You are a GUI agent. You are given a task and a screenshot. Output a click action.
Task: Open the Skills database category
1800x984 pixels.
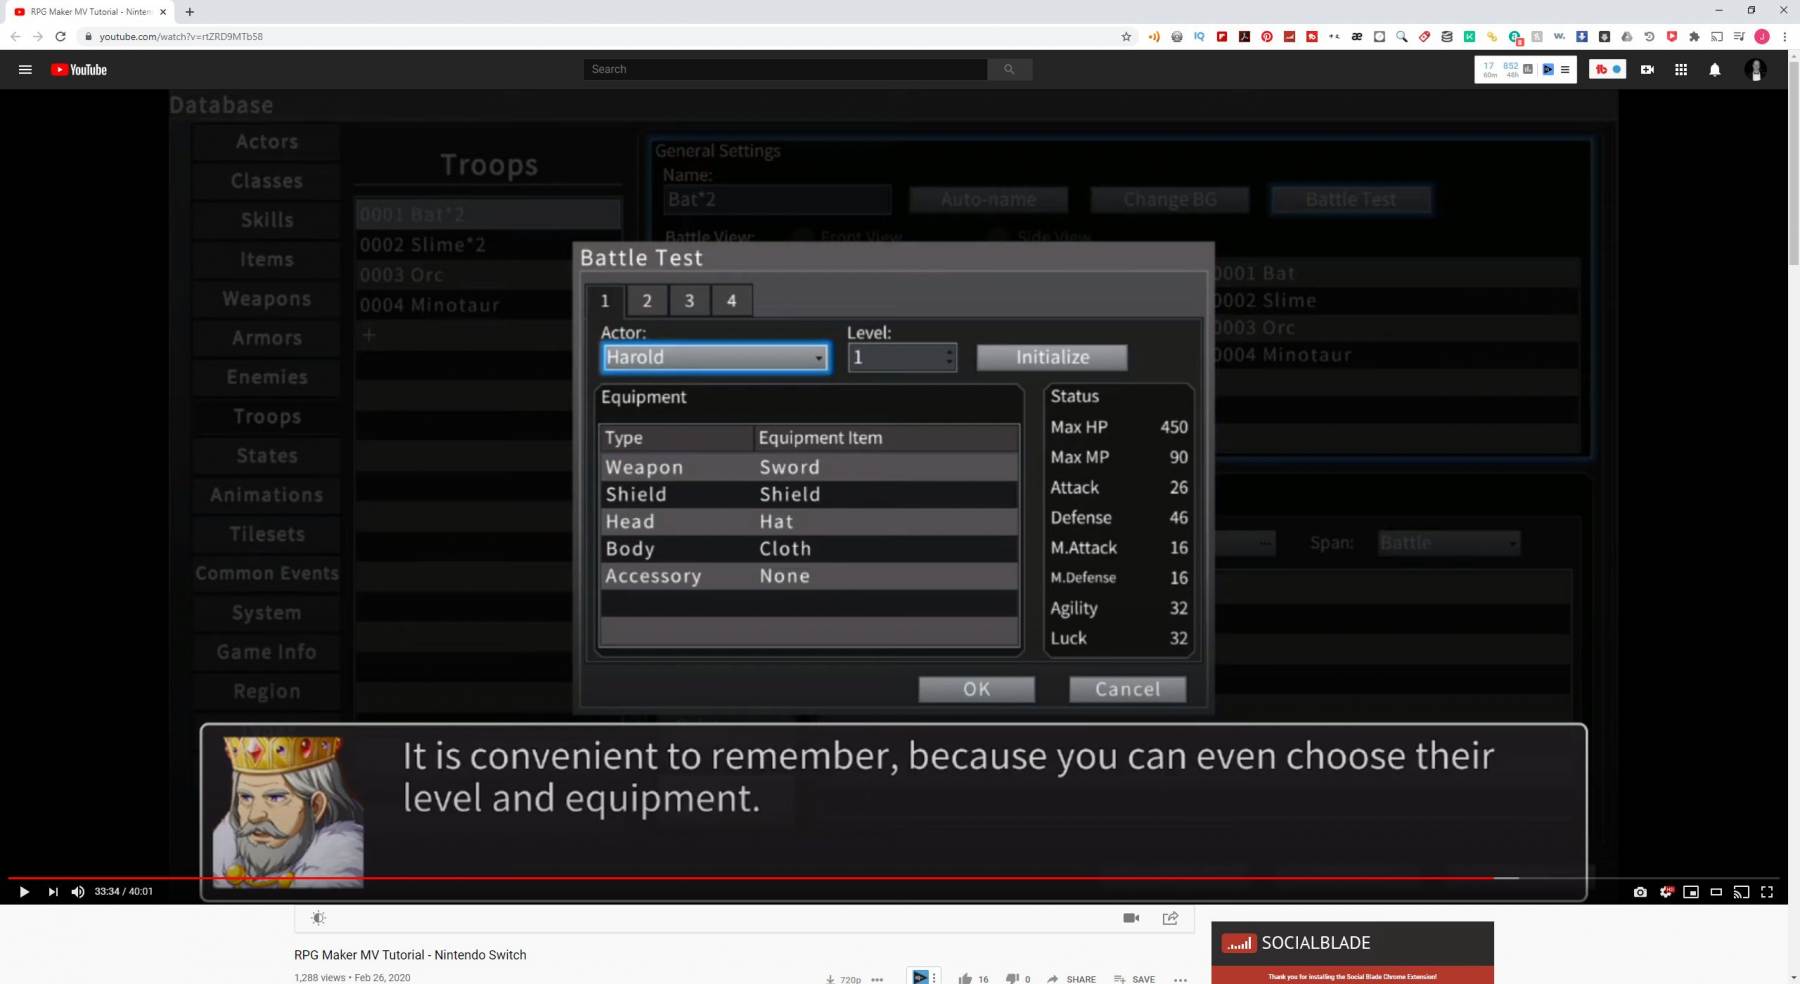point(267,220)
